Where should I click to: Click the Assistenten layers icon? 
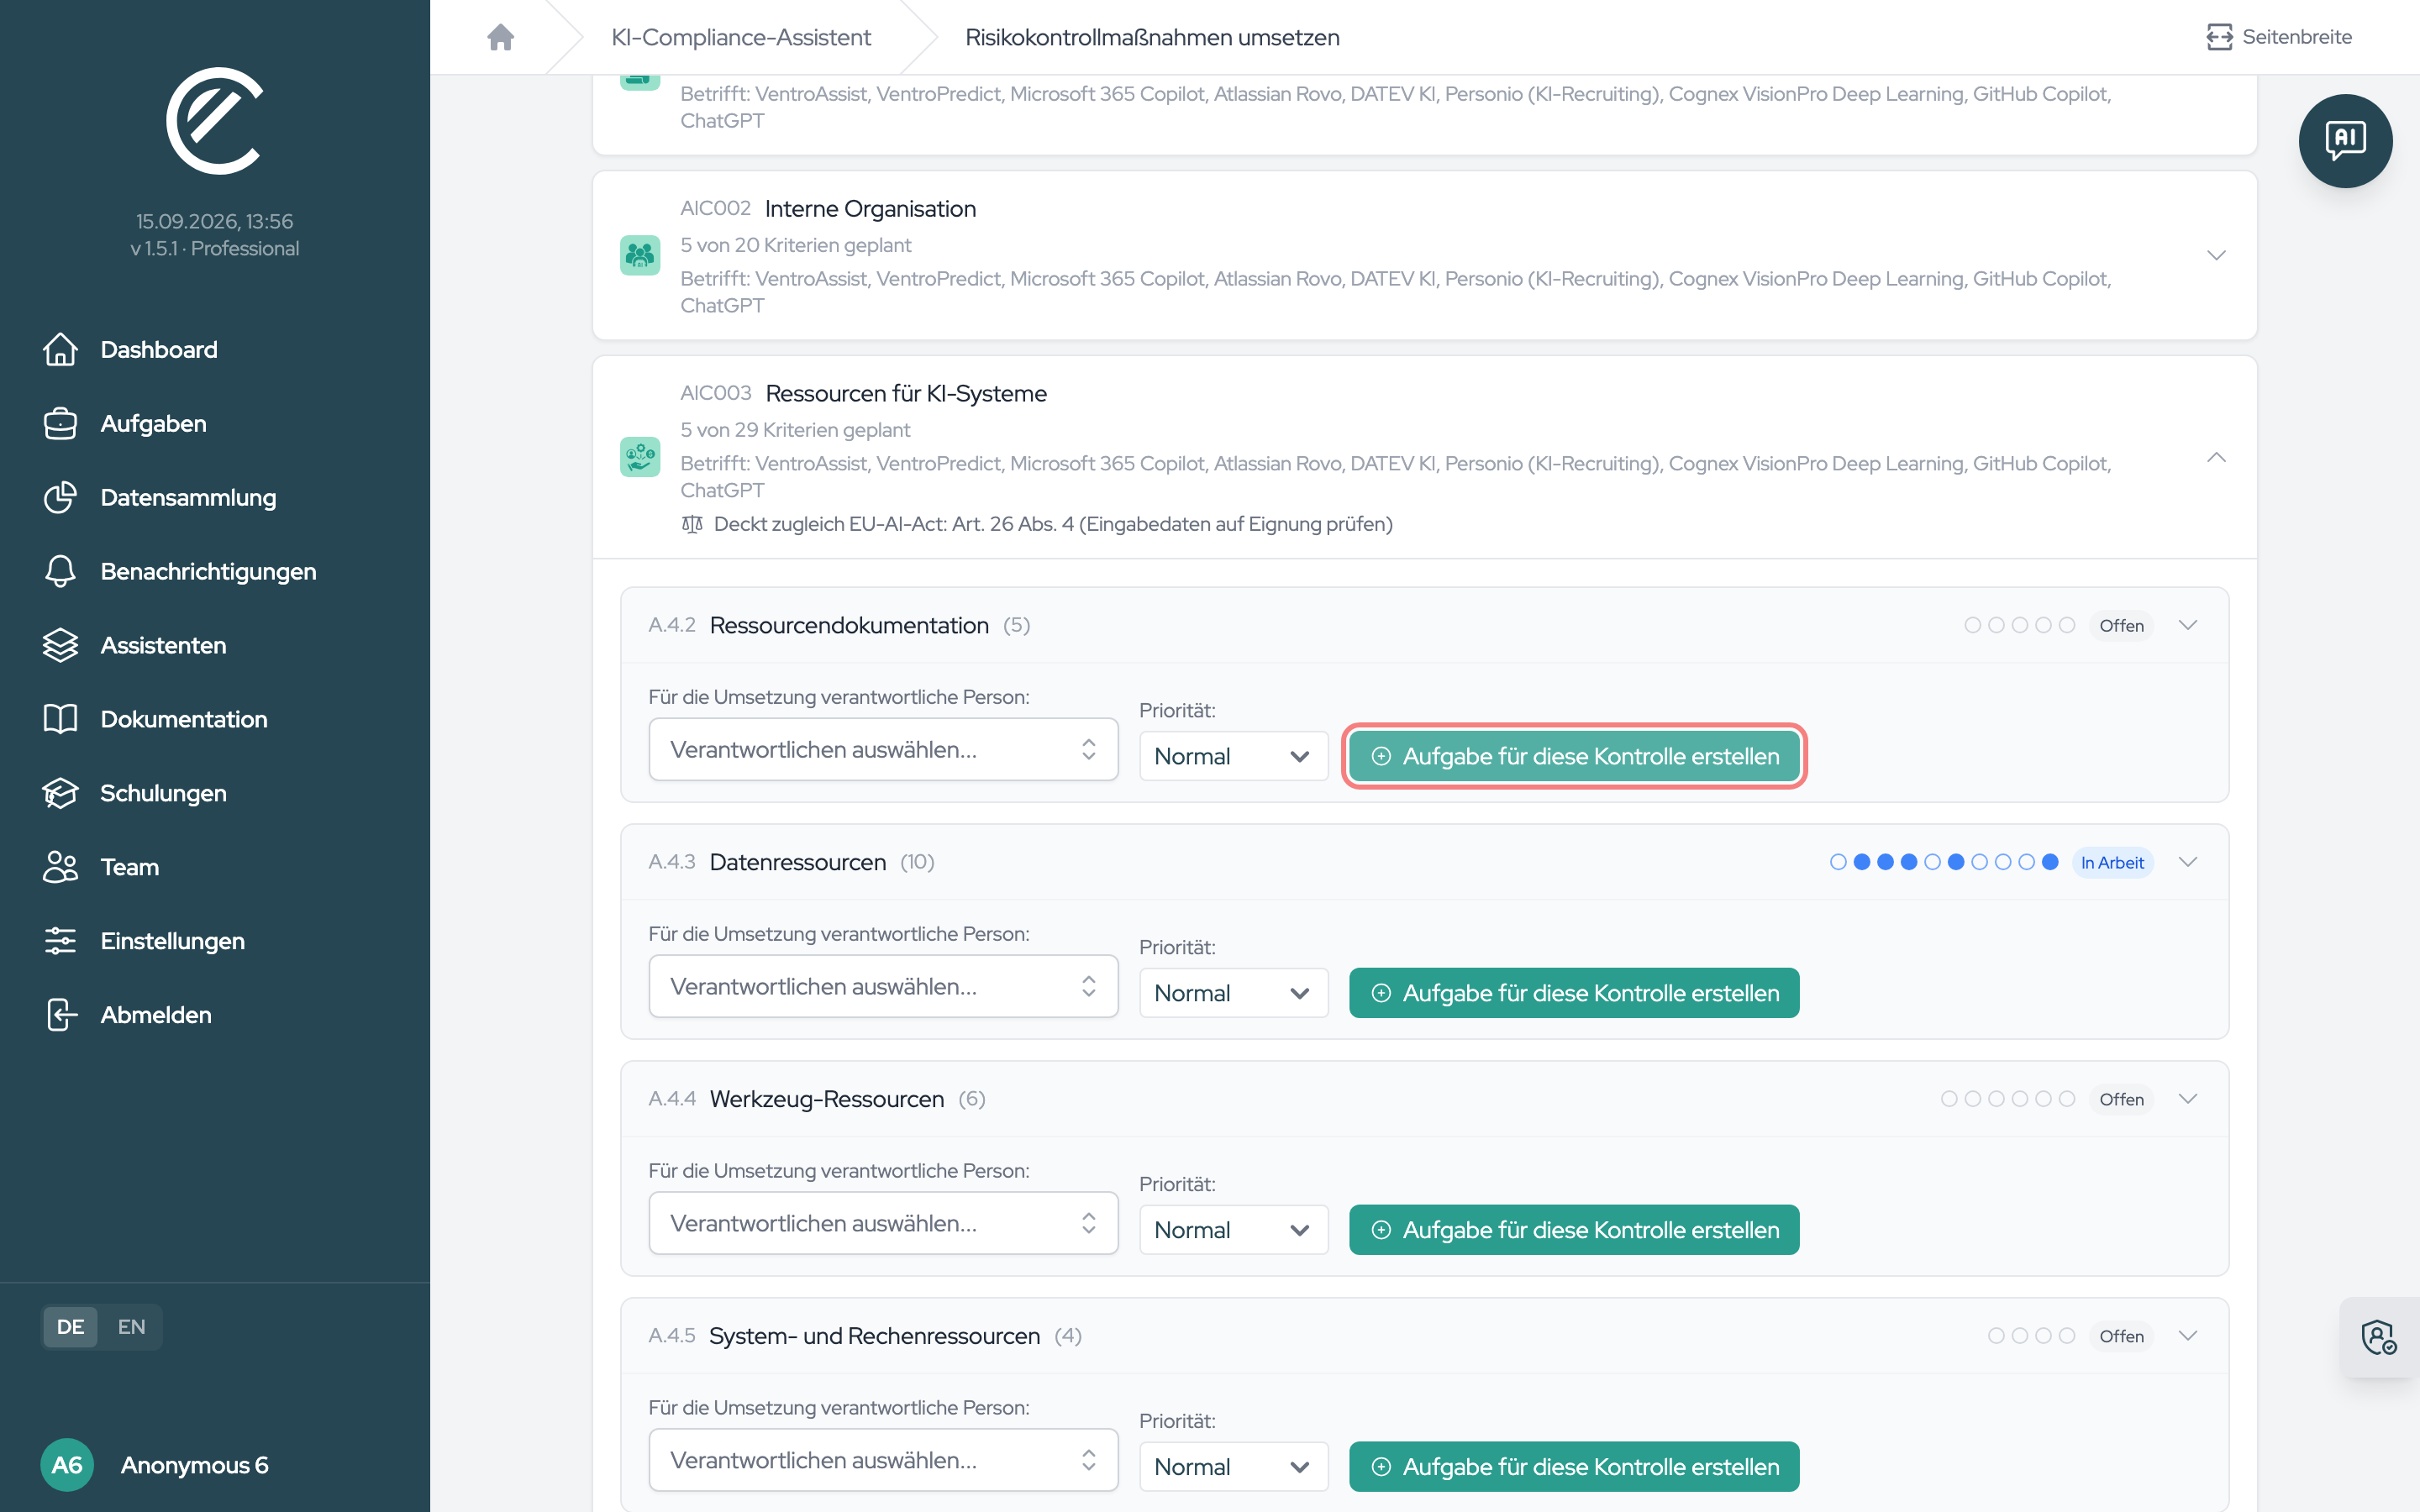pos(60,646)
